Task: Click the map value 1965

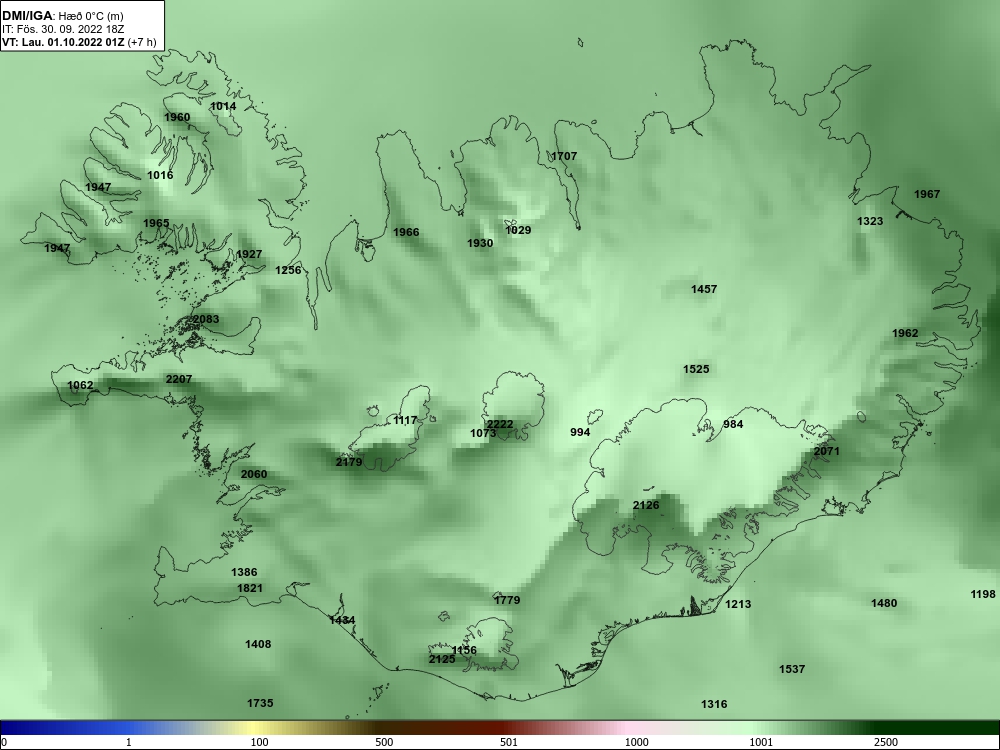Action: pyautogui.click(x=156, y=223)
